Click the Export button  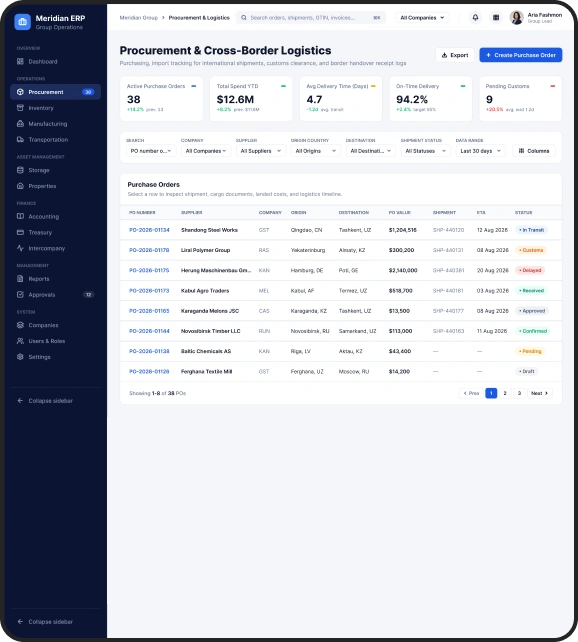tap(455, 55)
